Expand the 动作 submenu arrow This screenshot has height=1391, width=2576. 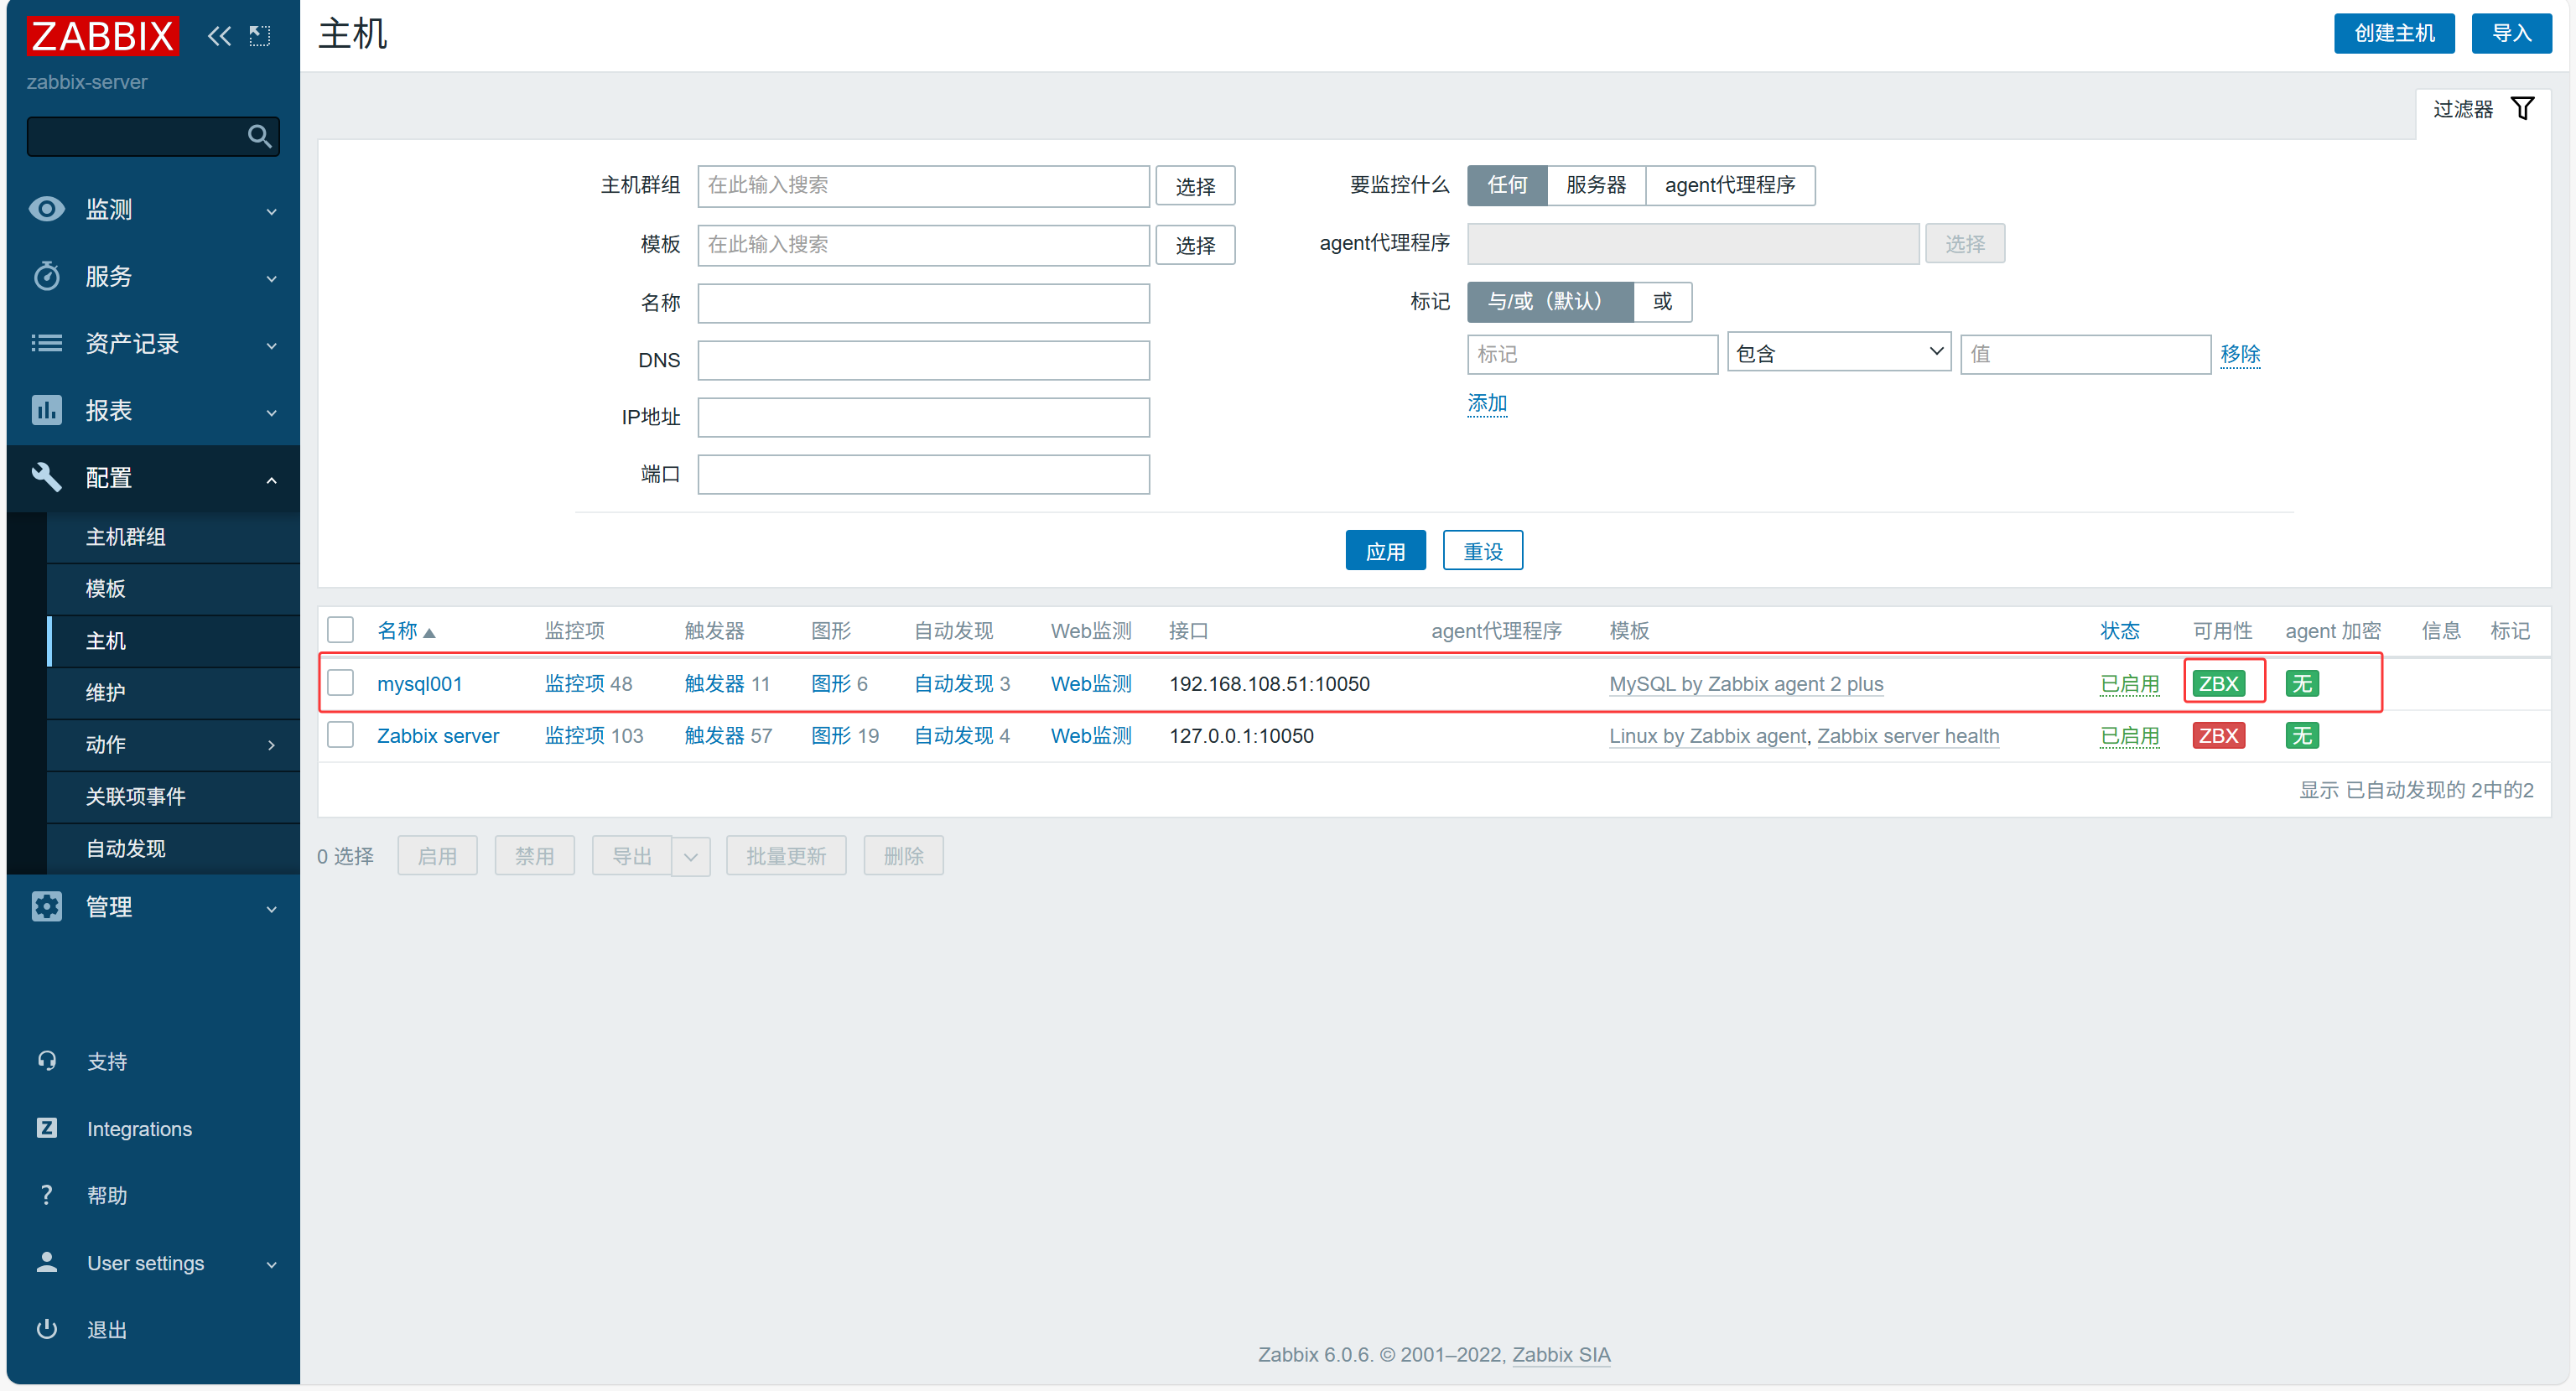coord(271,744)
